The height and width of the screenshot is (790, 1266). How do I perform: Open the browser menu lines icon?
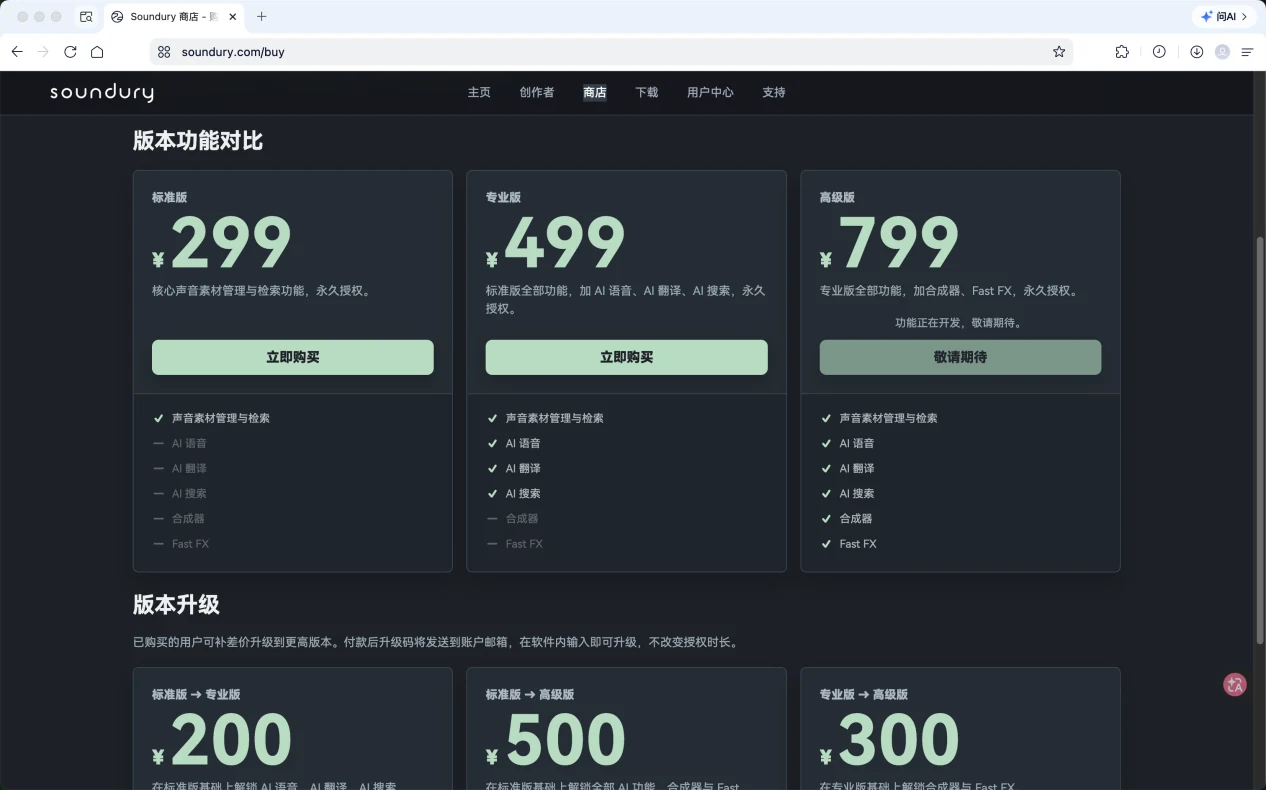[1247, 52]
